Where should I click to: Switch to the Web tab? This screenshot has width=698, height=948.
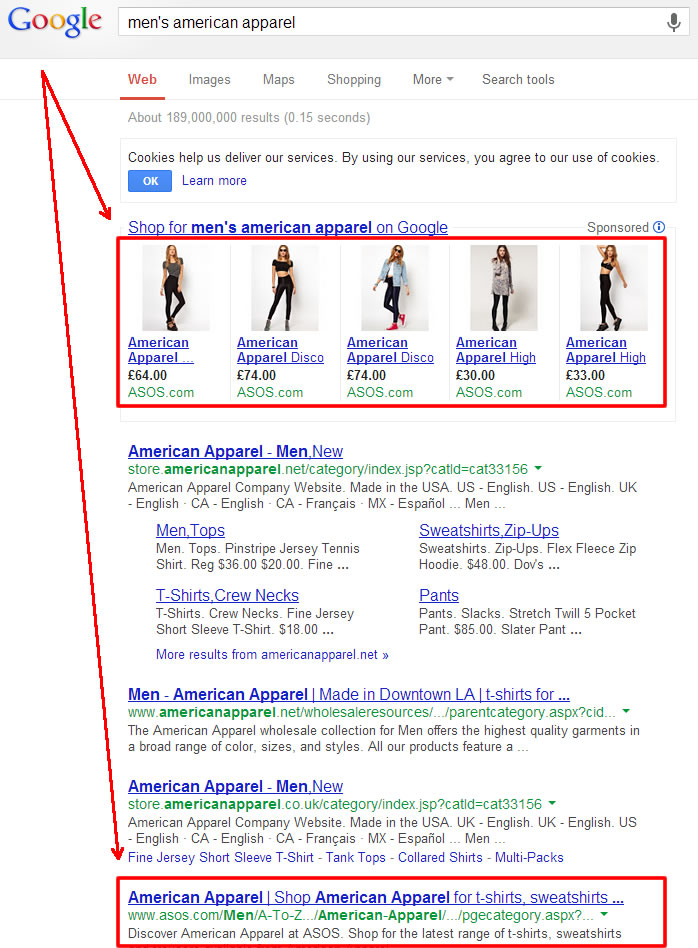(x=142, y=80)
